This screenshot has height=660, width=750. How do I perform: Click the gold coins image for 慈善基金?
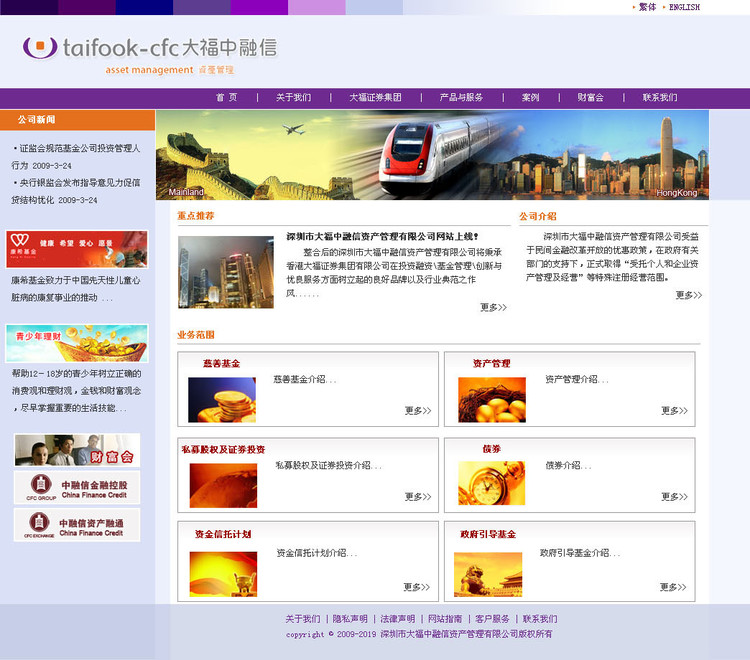point(222,400)
